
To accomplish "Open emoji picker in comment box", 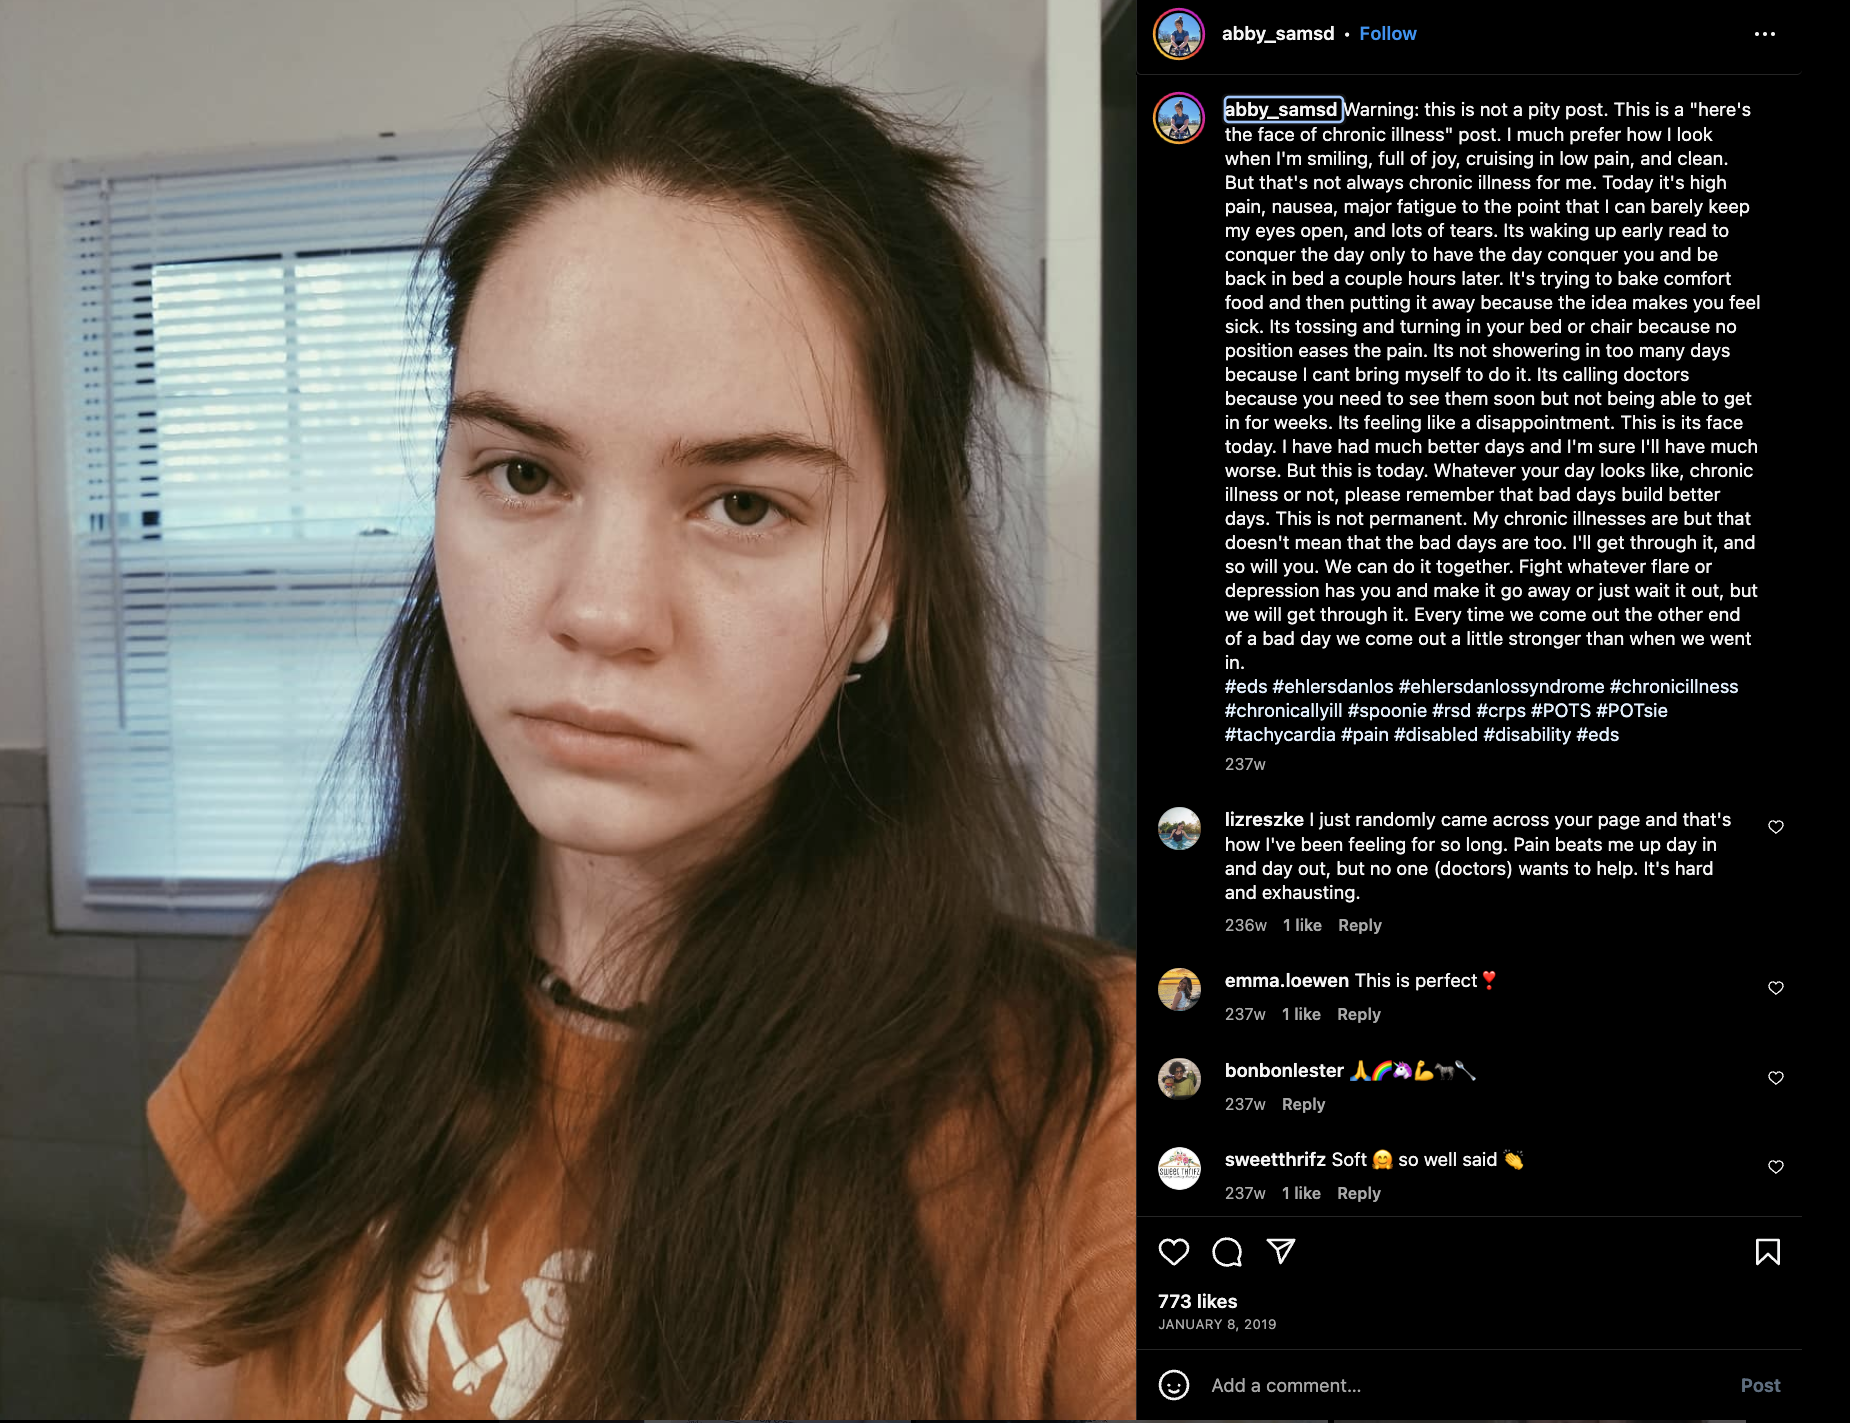I will (1174, 1385).
